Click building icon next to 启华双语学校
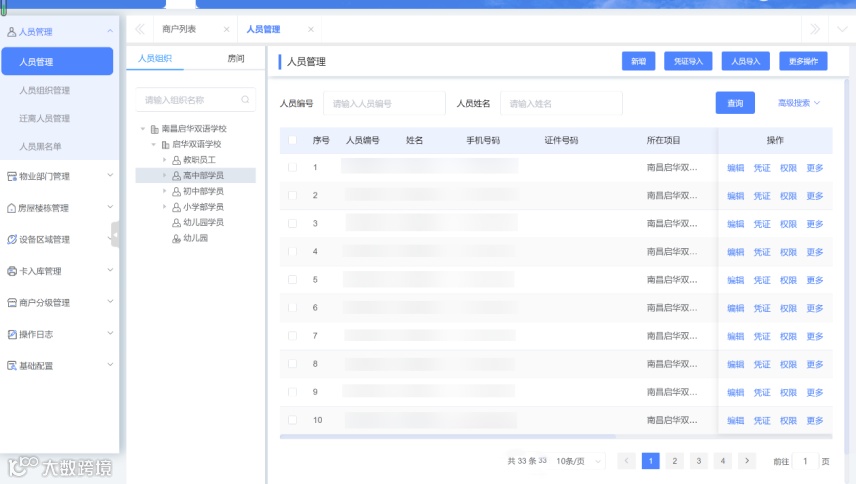Viewport: 856px width, 484px height. (x=165, y=145)
